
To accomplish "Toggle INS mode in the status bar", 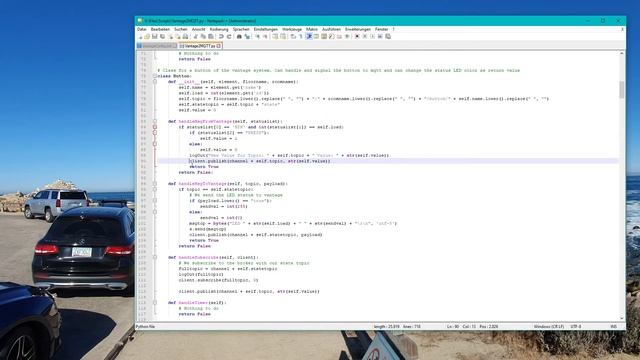I will (x=613, y=327).
